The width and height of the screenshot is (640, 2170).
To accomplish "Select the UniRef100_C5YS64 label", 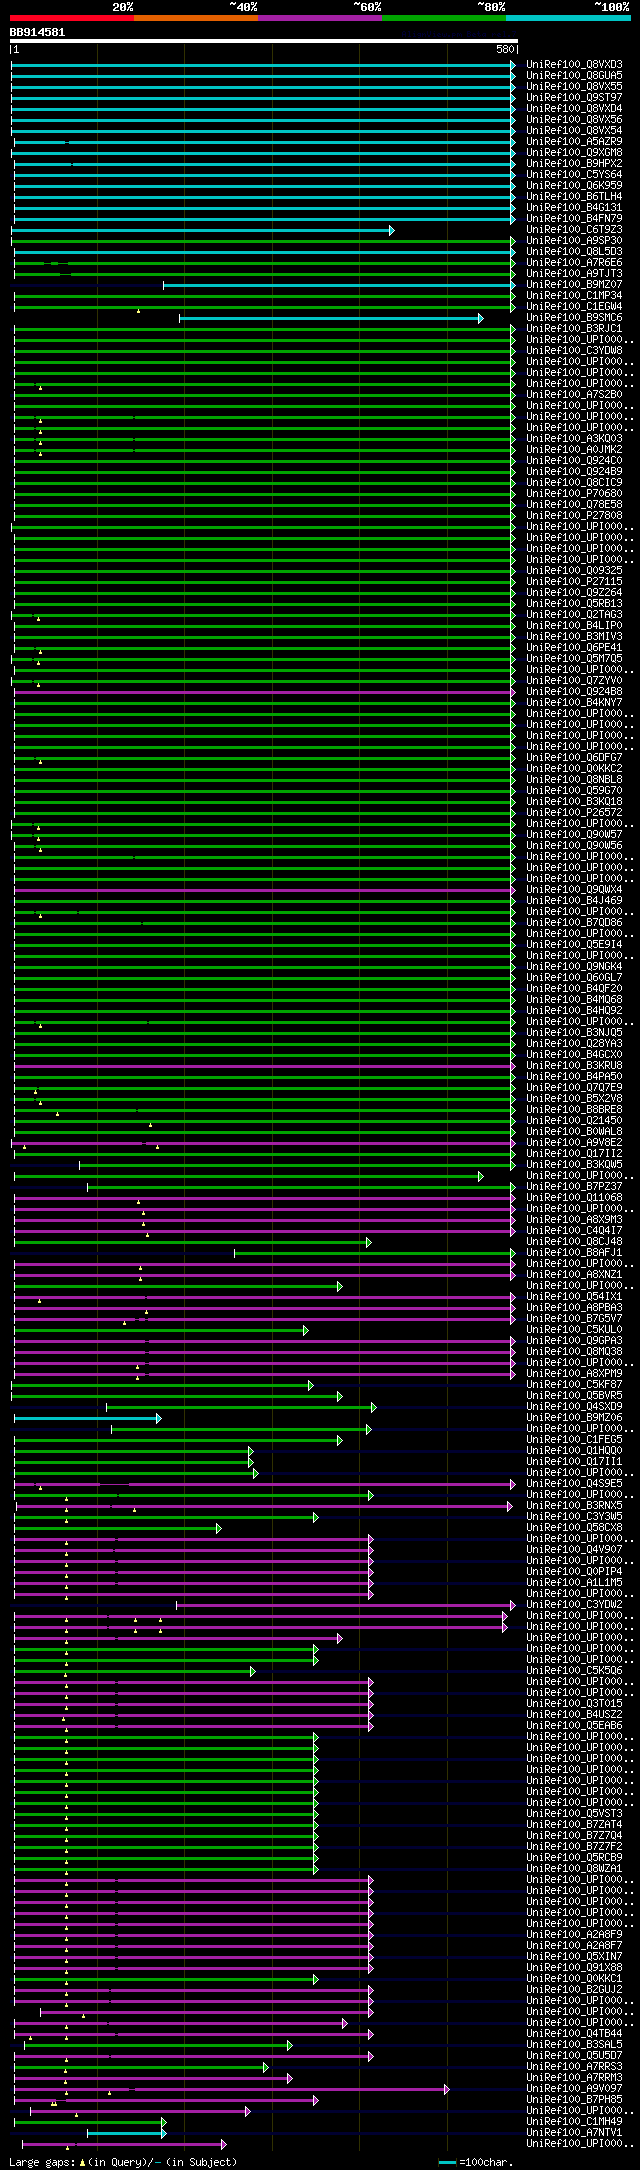I will tap(574, 175).
